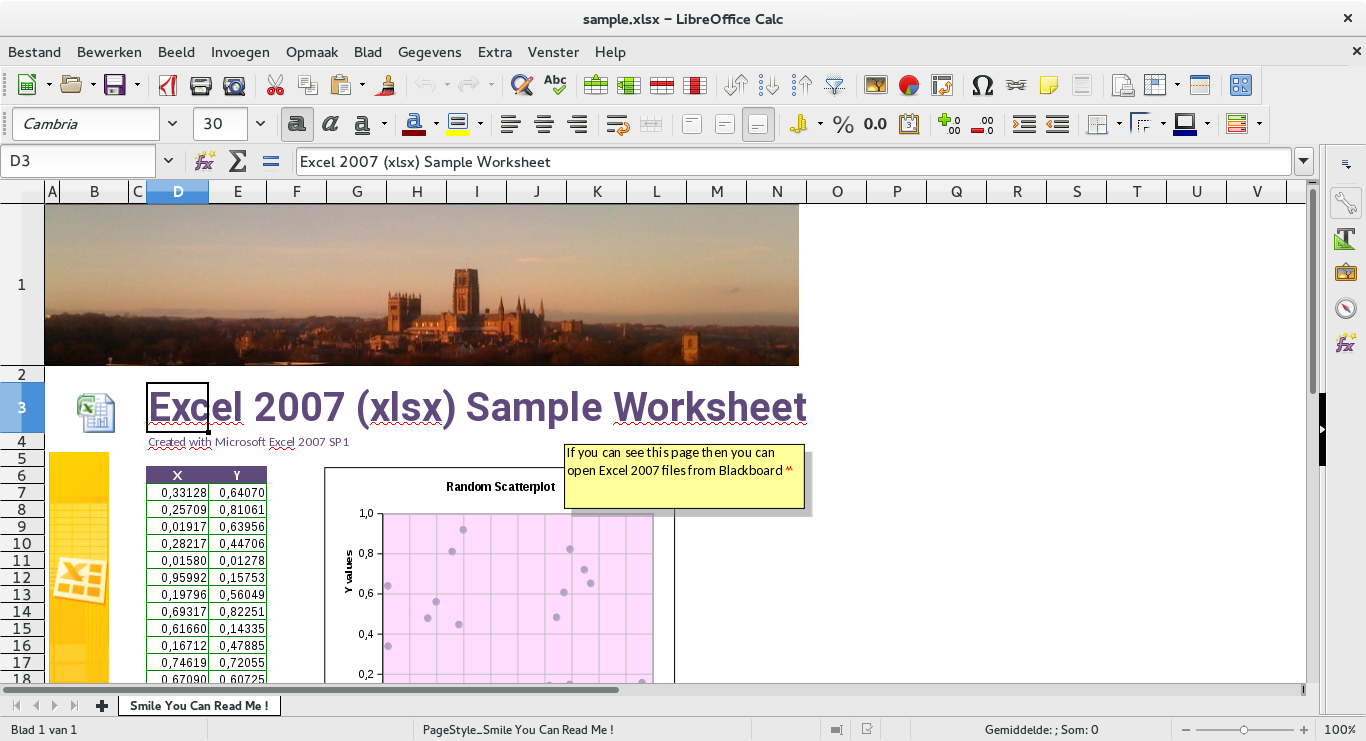Expand the formula bar with its arrow
The height and width of the screenshot is (741, 1366).
click(x=1303, y=161)
